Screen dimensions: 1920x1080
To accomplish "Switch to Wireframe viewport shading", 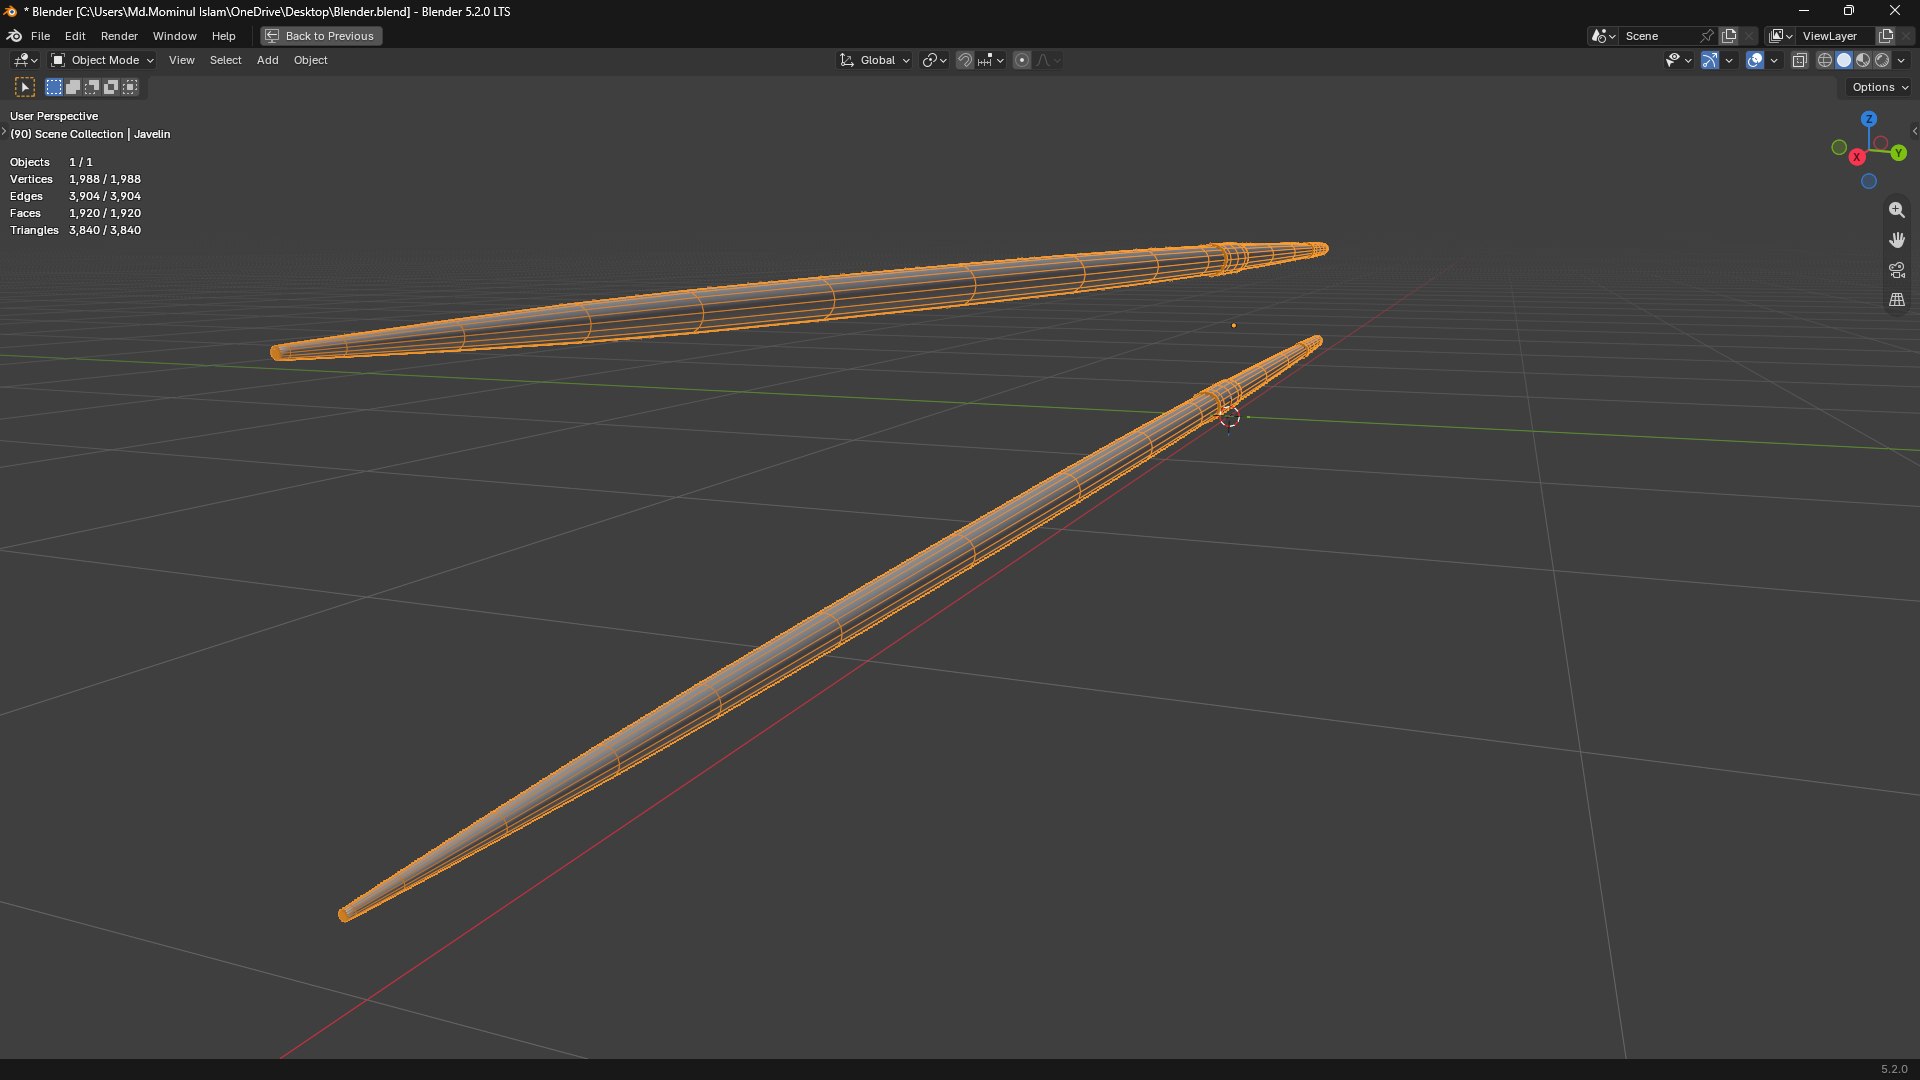I will pos(1825,60).
